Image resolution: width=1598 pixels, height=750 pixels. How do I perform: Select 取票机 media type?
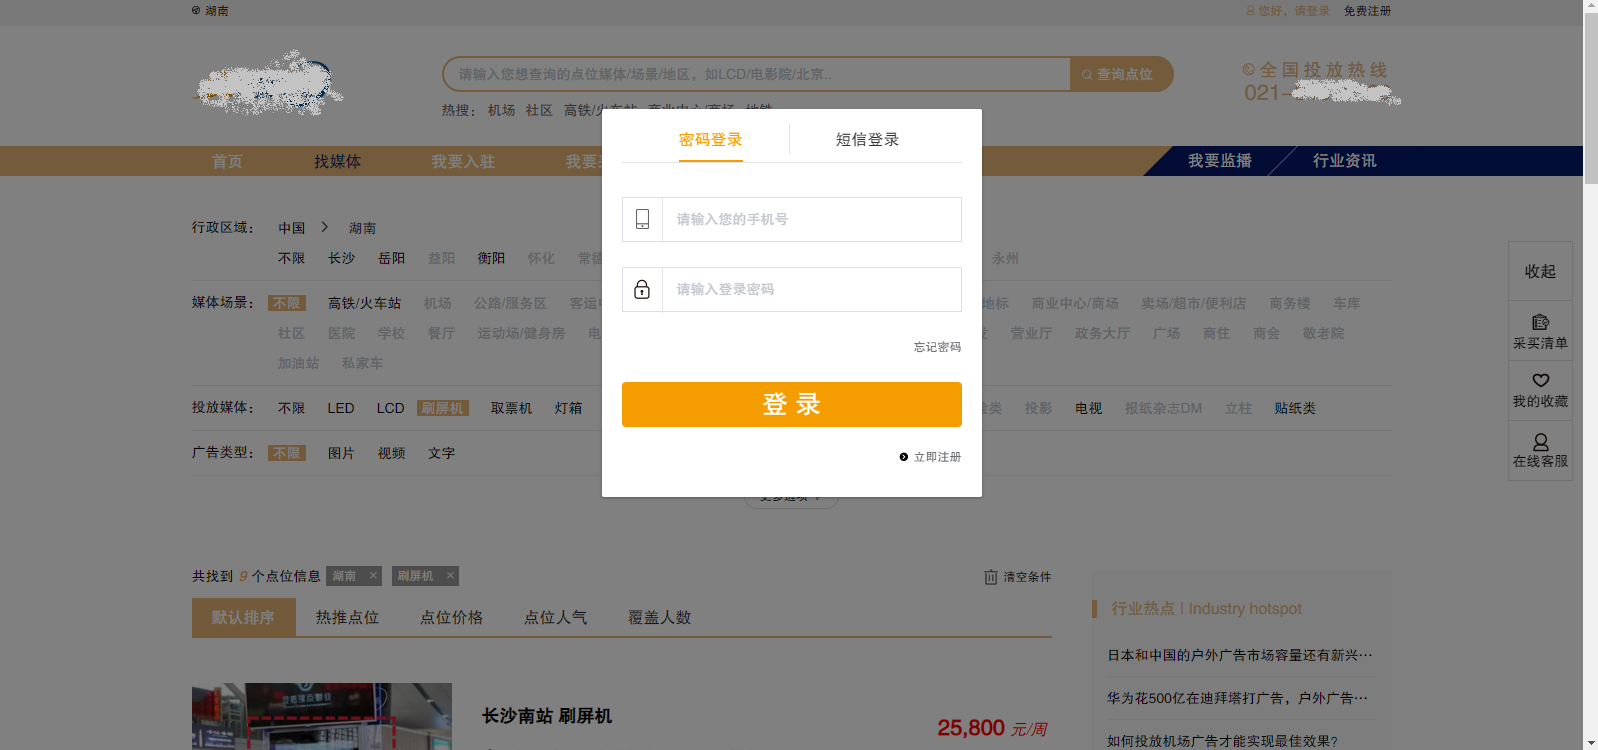[x=511, y=408]
